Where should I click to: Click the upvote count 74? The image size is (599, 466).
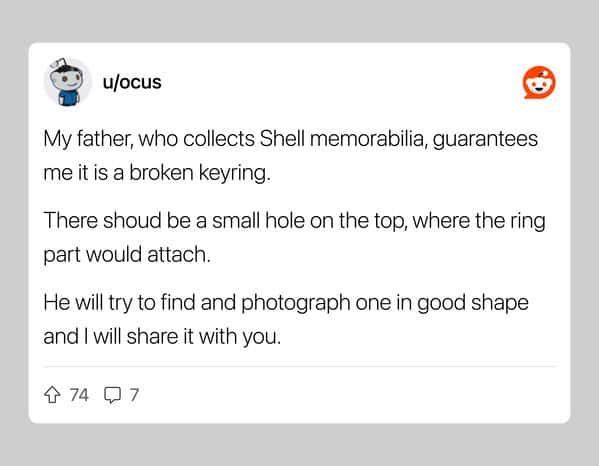click(79, 395)
